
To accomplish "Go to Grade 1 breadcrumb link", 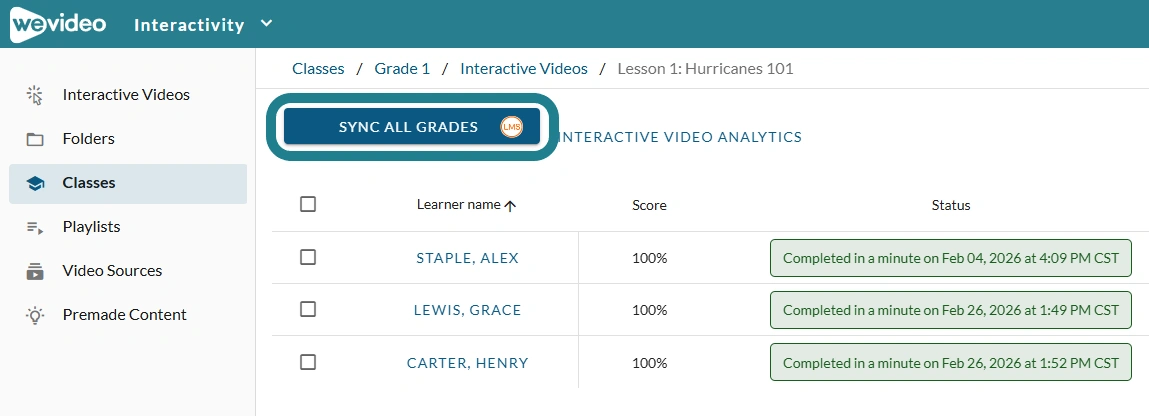I will tap(402, 69).
